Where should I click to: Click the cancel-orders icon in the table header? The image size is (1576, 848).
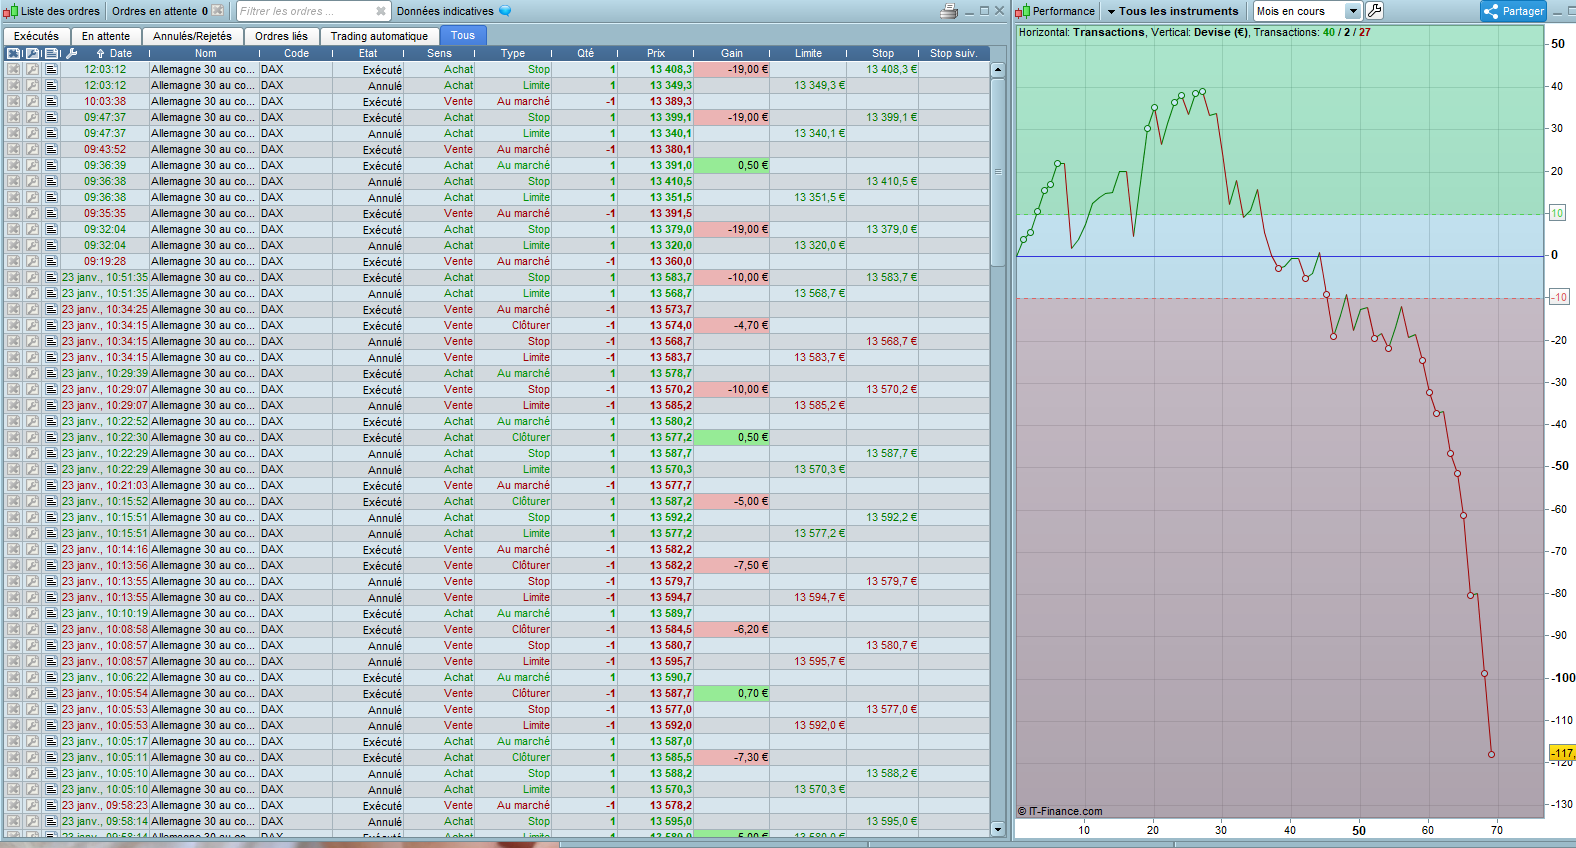[14, 53]
